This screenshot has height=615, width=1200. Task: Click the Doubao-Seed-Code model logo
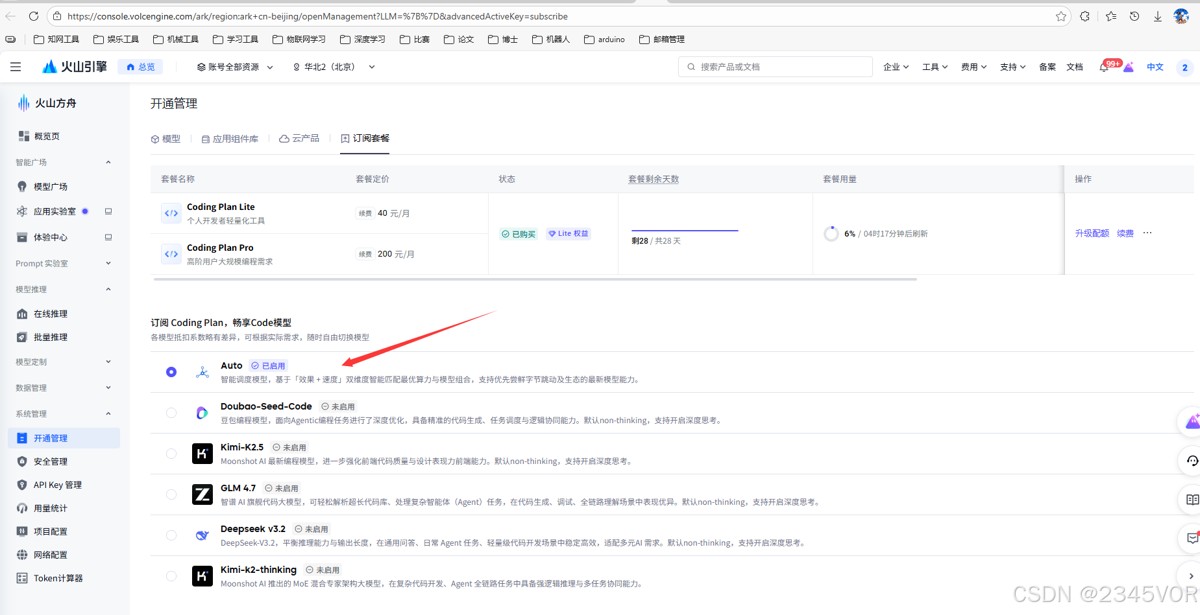coord(202,412)
